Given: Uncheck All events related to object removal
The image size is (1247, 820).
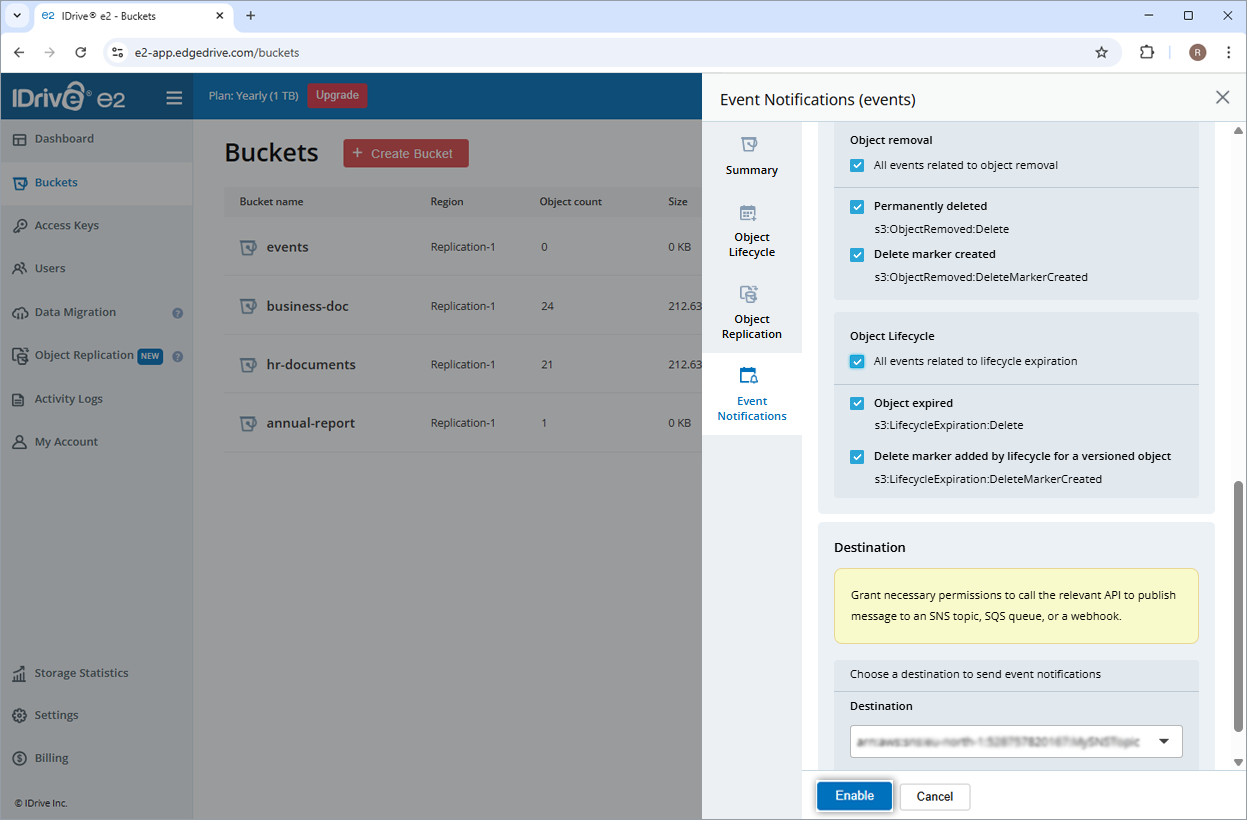Looking at the screenshot, I should [857, 165].
